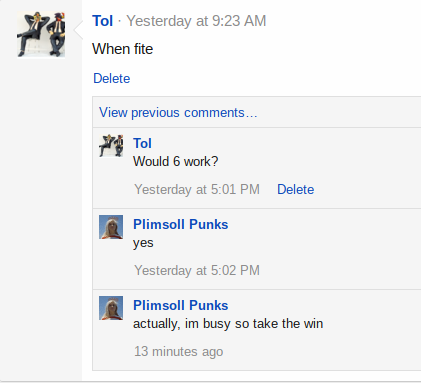The image size is (421, 383).
Task: Select the 'yes' comment text
Action: [143, 243]
